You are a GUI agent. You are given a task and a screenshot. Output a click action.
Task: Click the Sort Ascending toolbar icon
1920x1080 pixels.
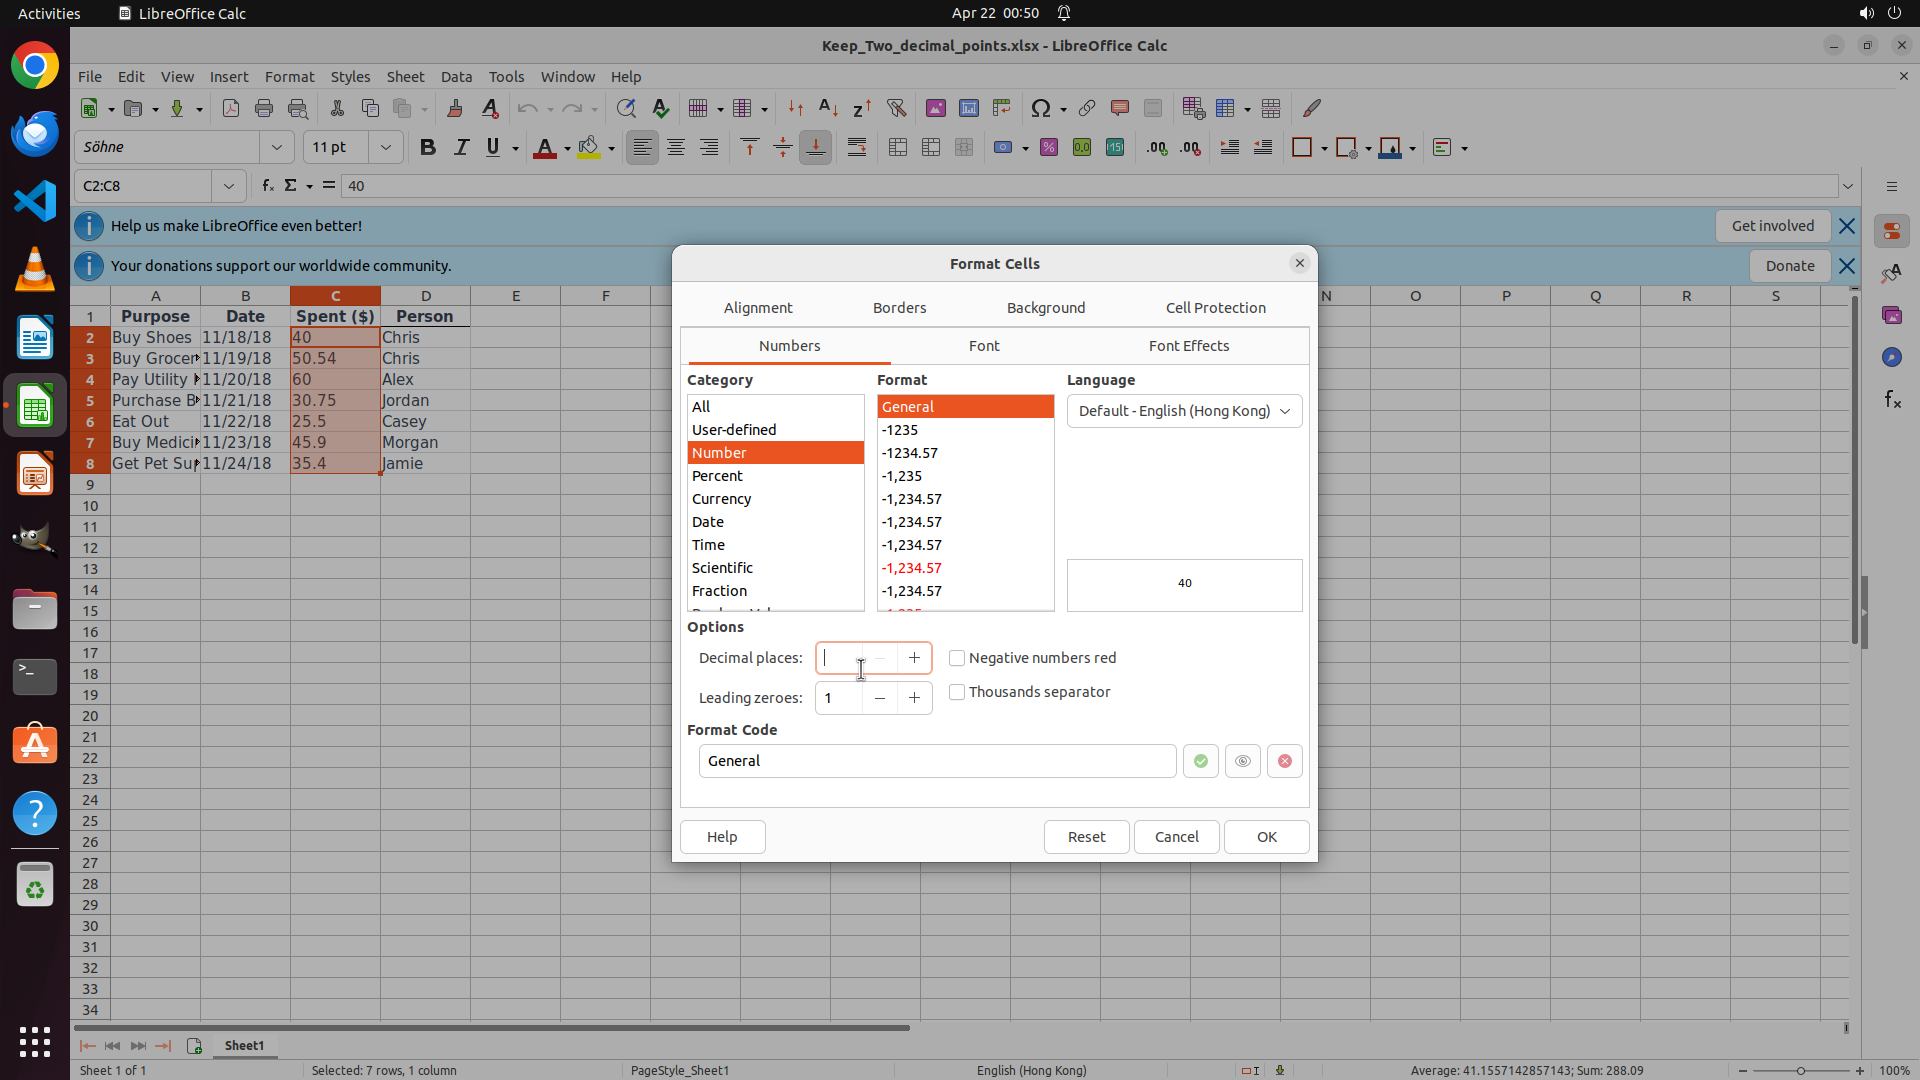click(828, 108)
